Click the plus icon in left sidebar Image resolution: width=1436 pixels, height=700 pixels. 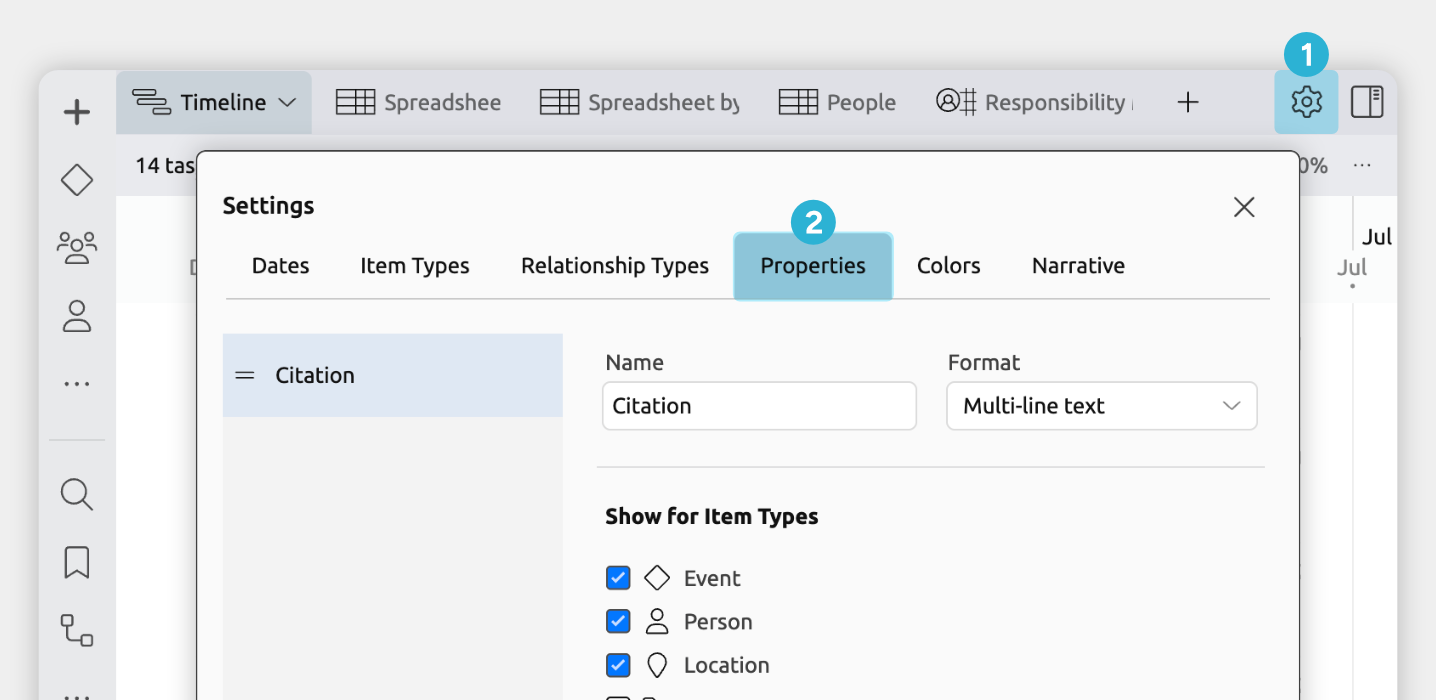click(77, 112)
